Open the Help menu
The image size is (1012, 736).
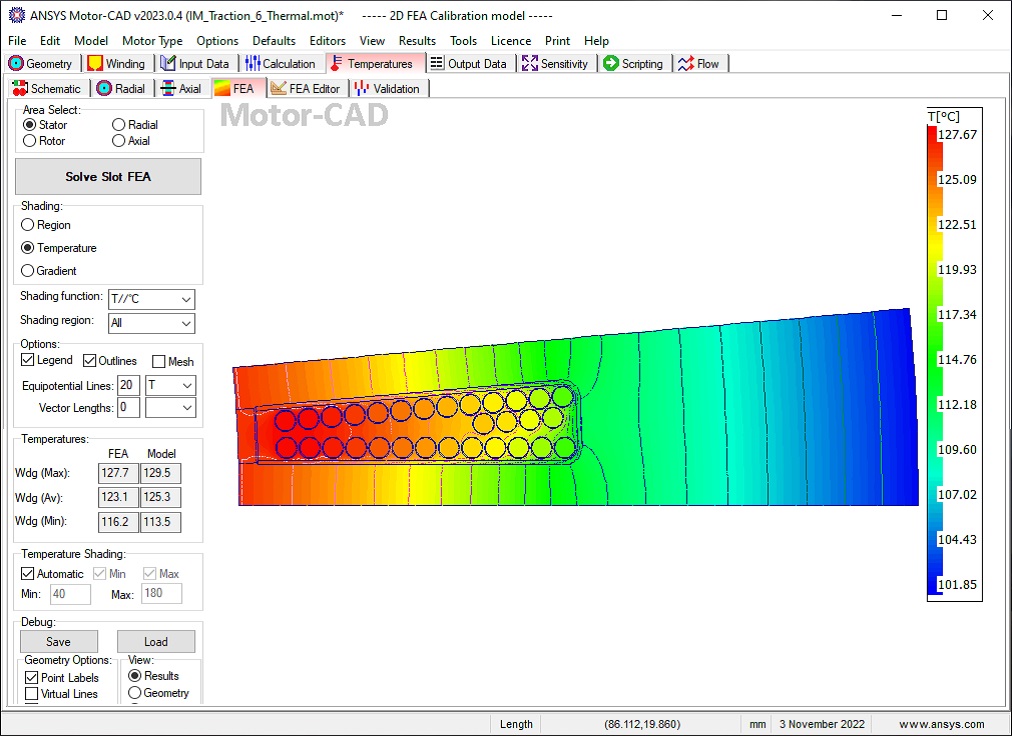point(596,41)
